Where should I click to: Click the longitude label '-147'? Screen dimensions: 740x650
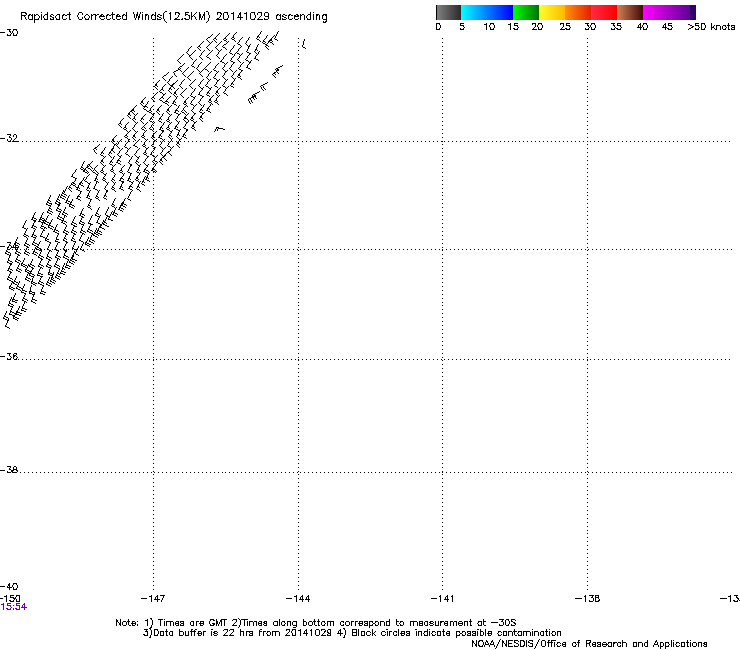click(x=153, y=599)
